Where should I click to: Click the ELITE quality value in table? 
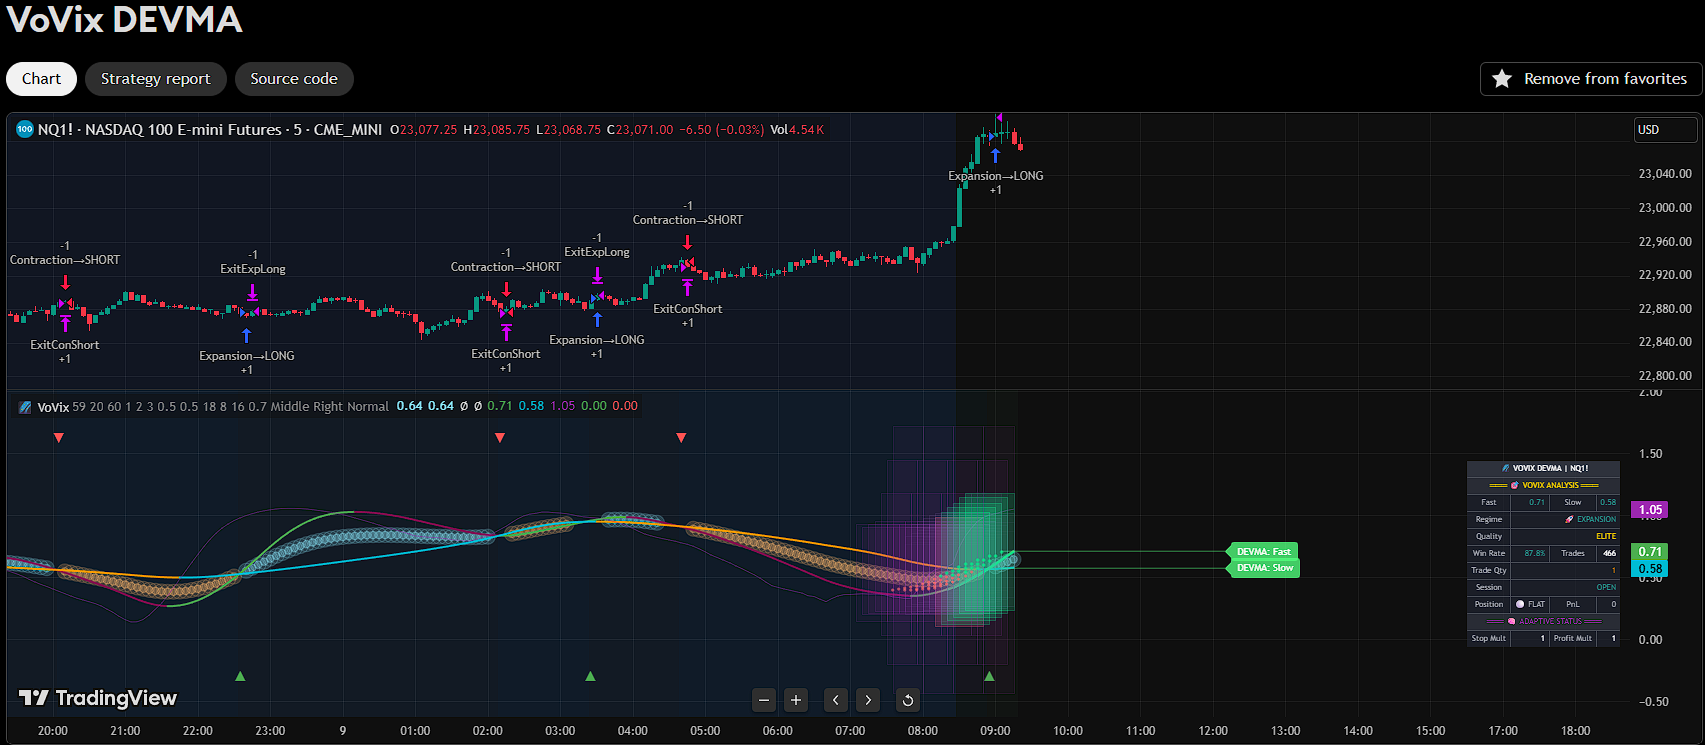pyautogui.click(x=1606, y=536)
